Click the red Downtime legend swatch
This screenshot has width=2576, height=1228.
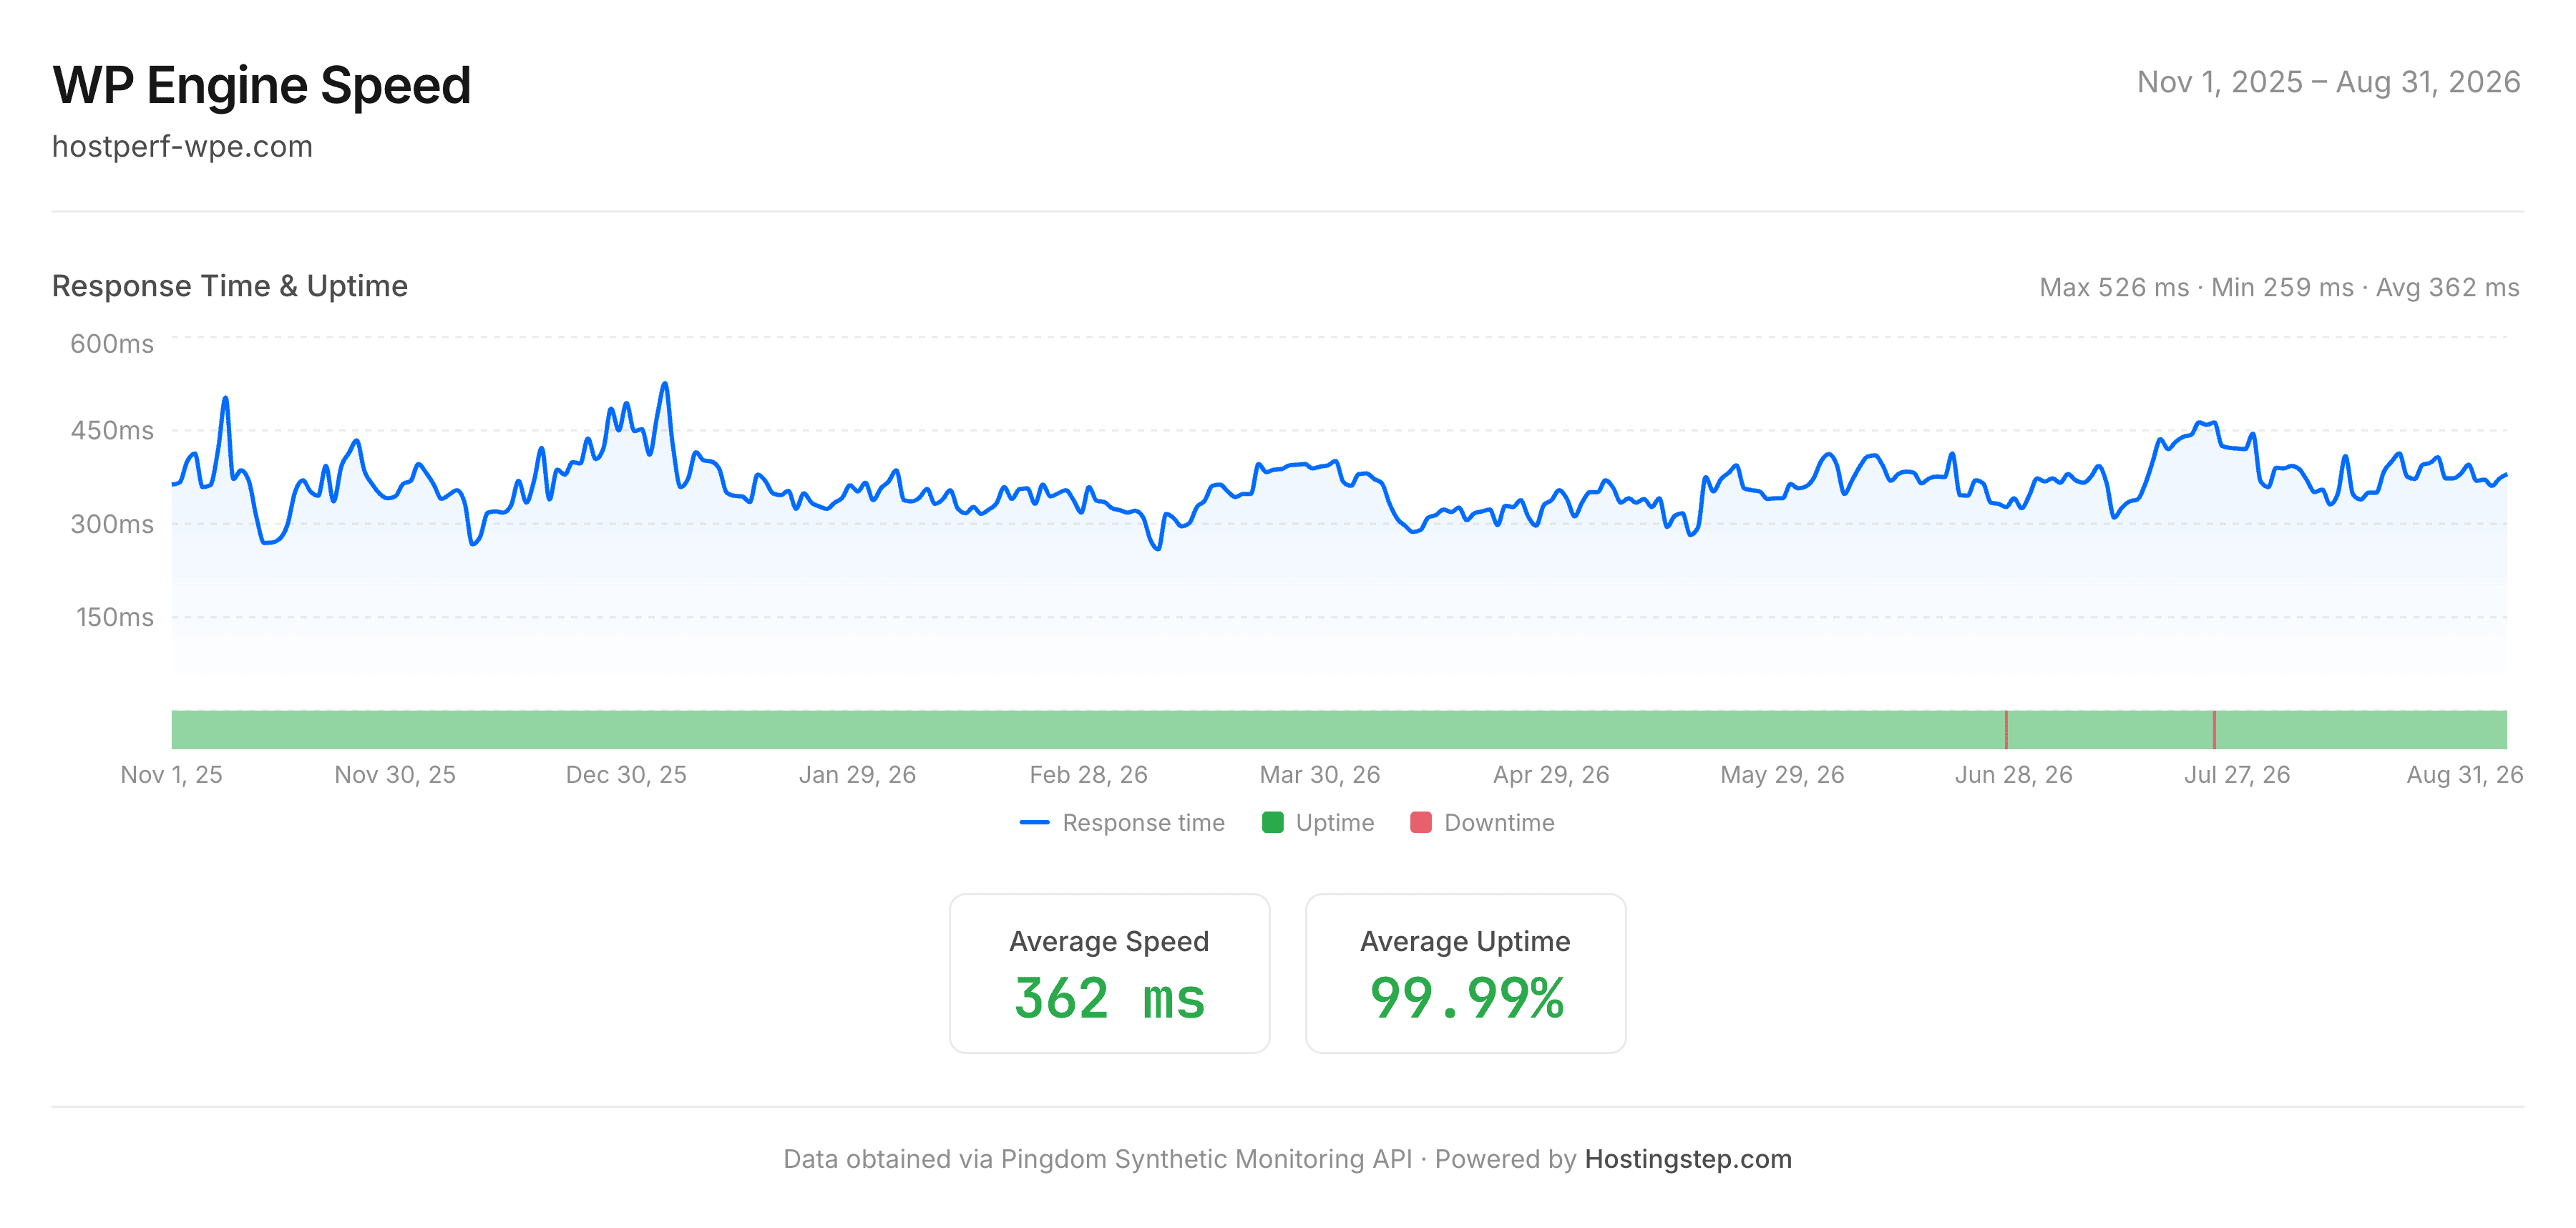1420,823
